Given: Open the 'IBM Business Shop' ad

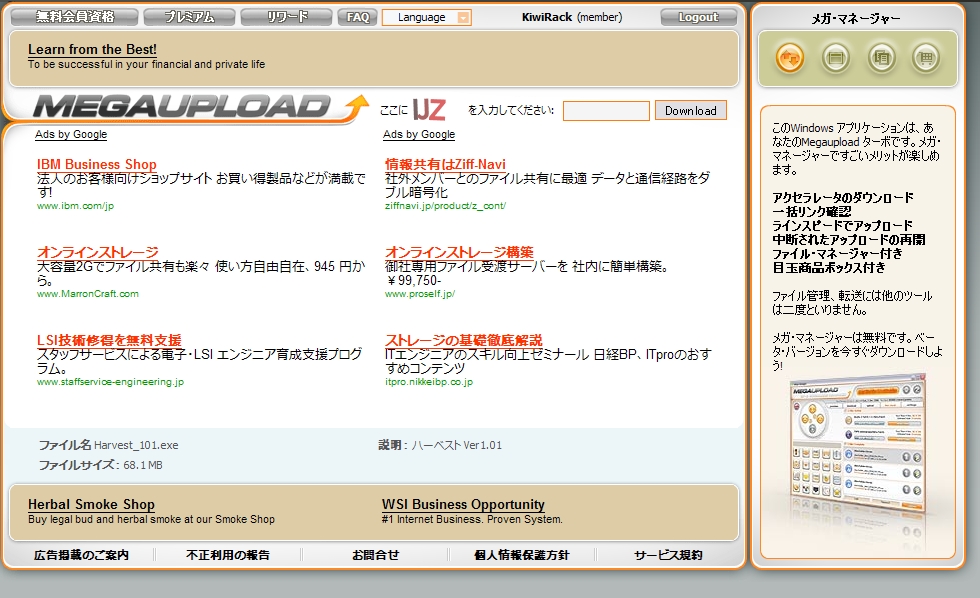Looking at the screenshot, I should point(96,164).
